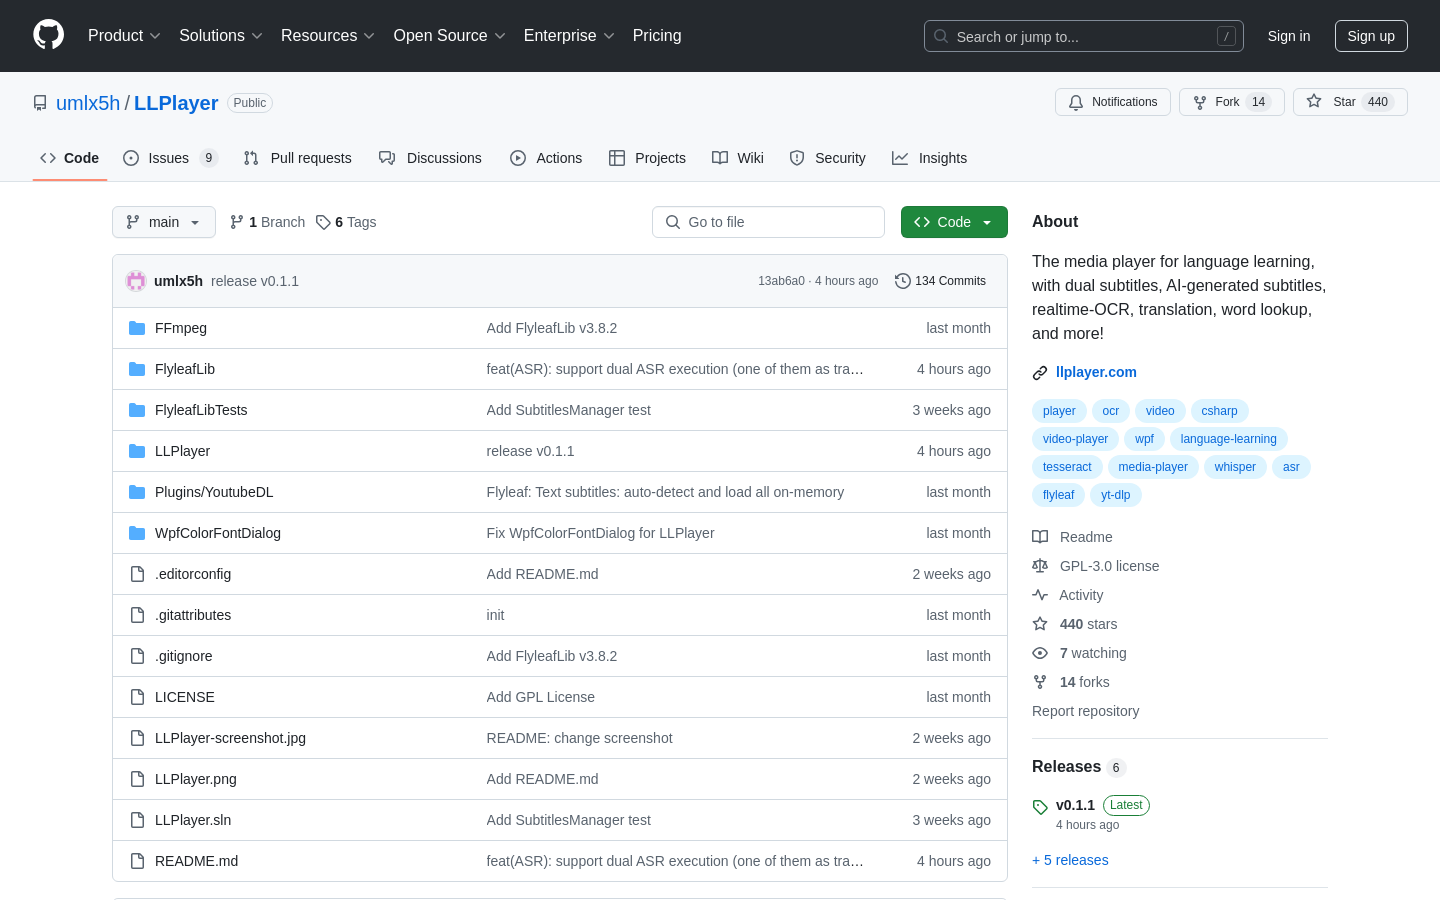This screenshot has width=1440, height=900.
Task: Expand the Enterprise menu
Action: pyautogui.click(x=569, y=36)
